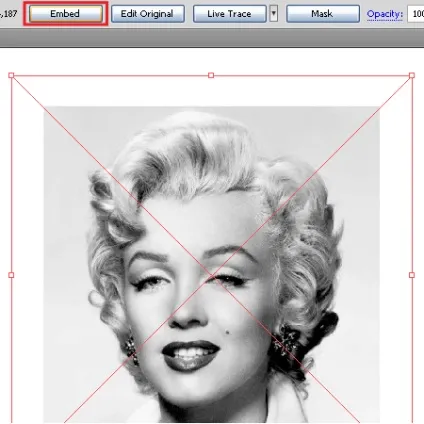This screenshot has width=424, height=424.
Task: Grab the top-center bounding box handle
Action: tap(211, 75)
